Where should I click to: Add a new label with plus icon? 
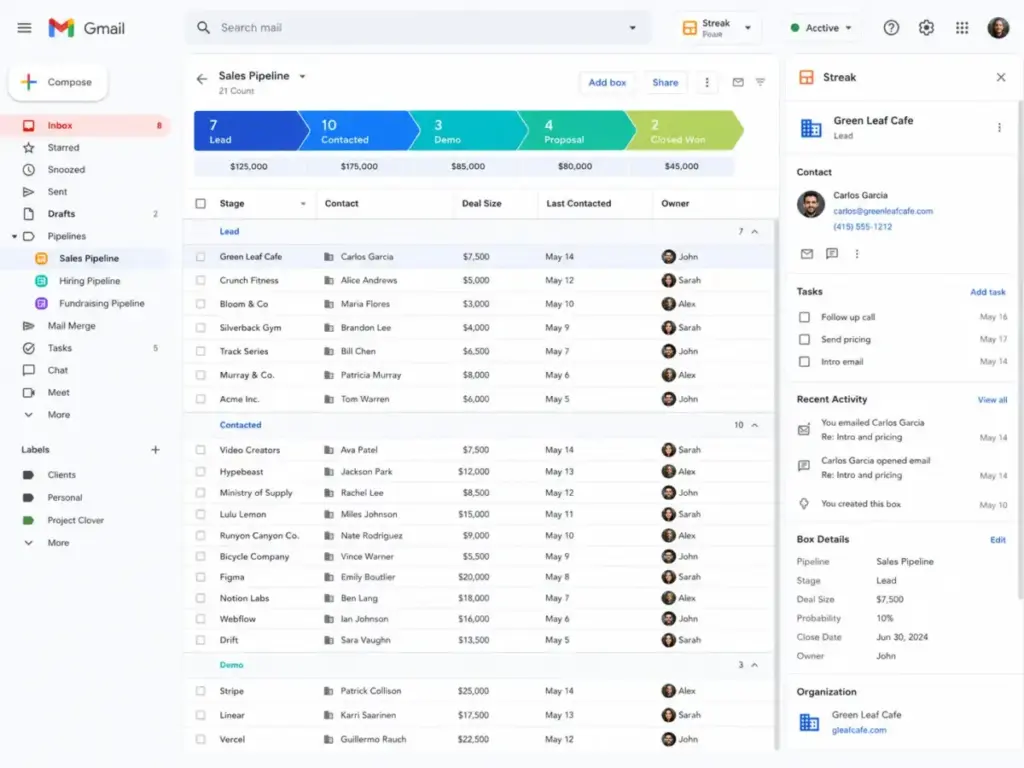(155, 449)
